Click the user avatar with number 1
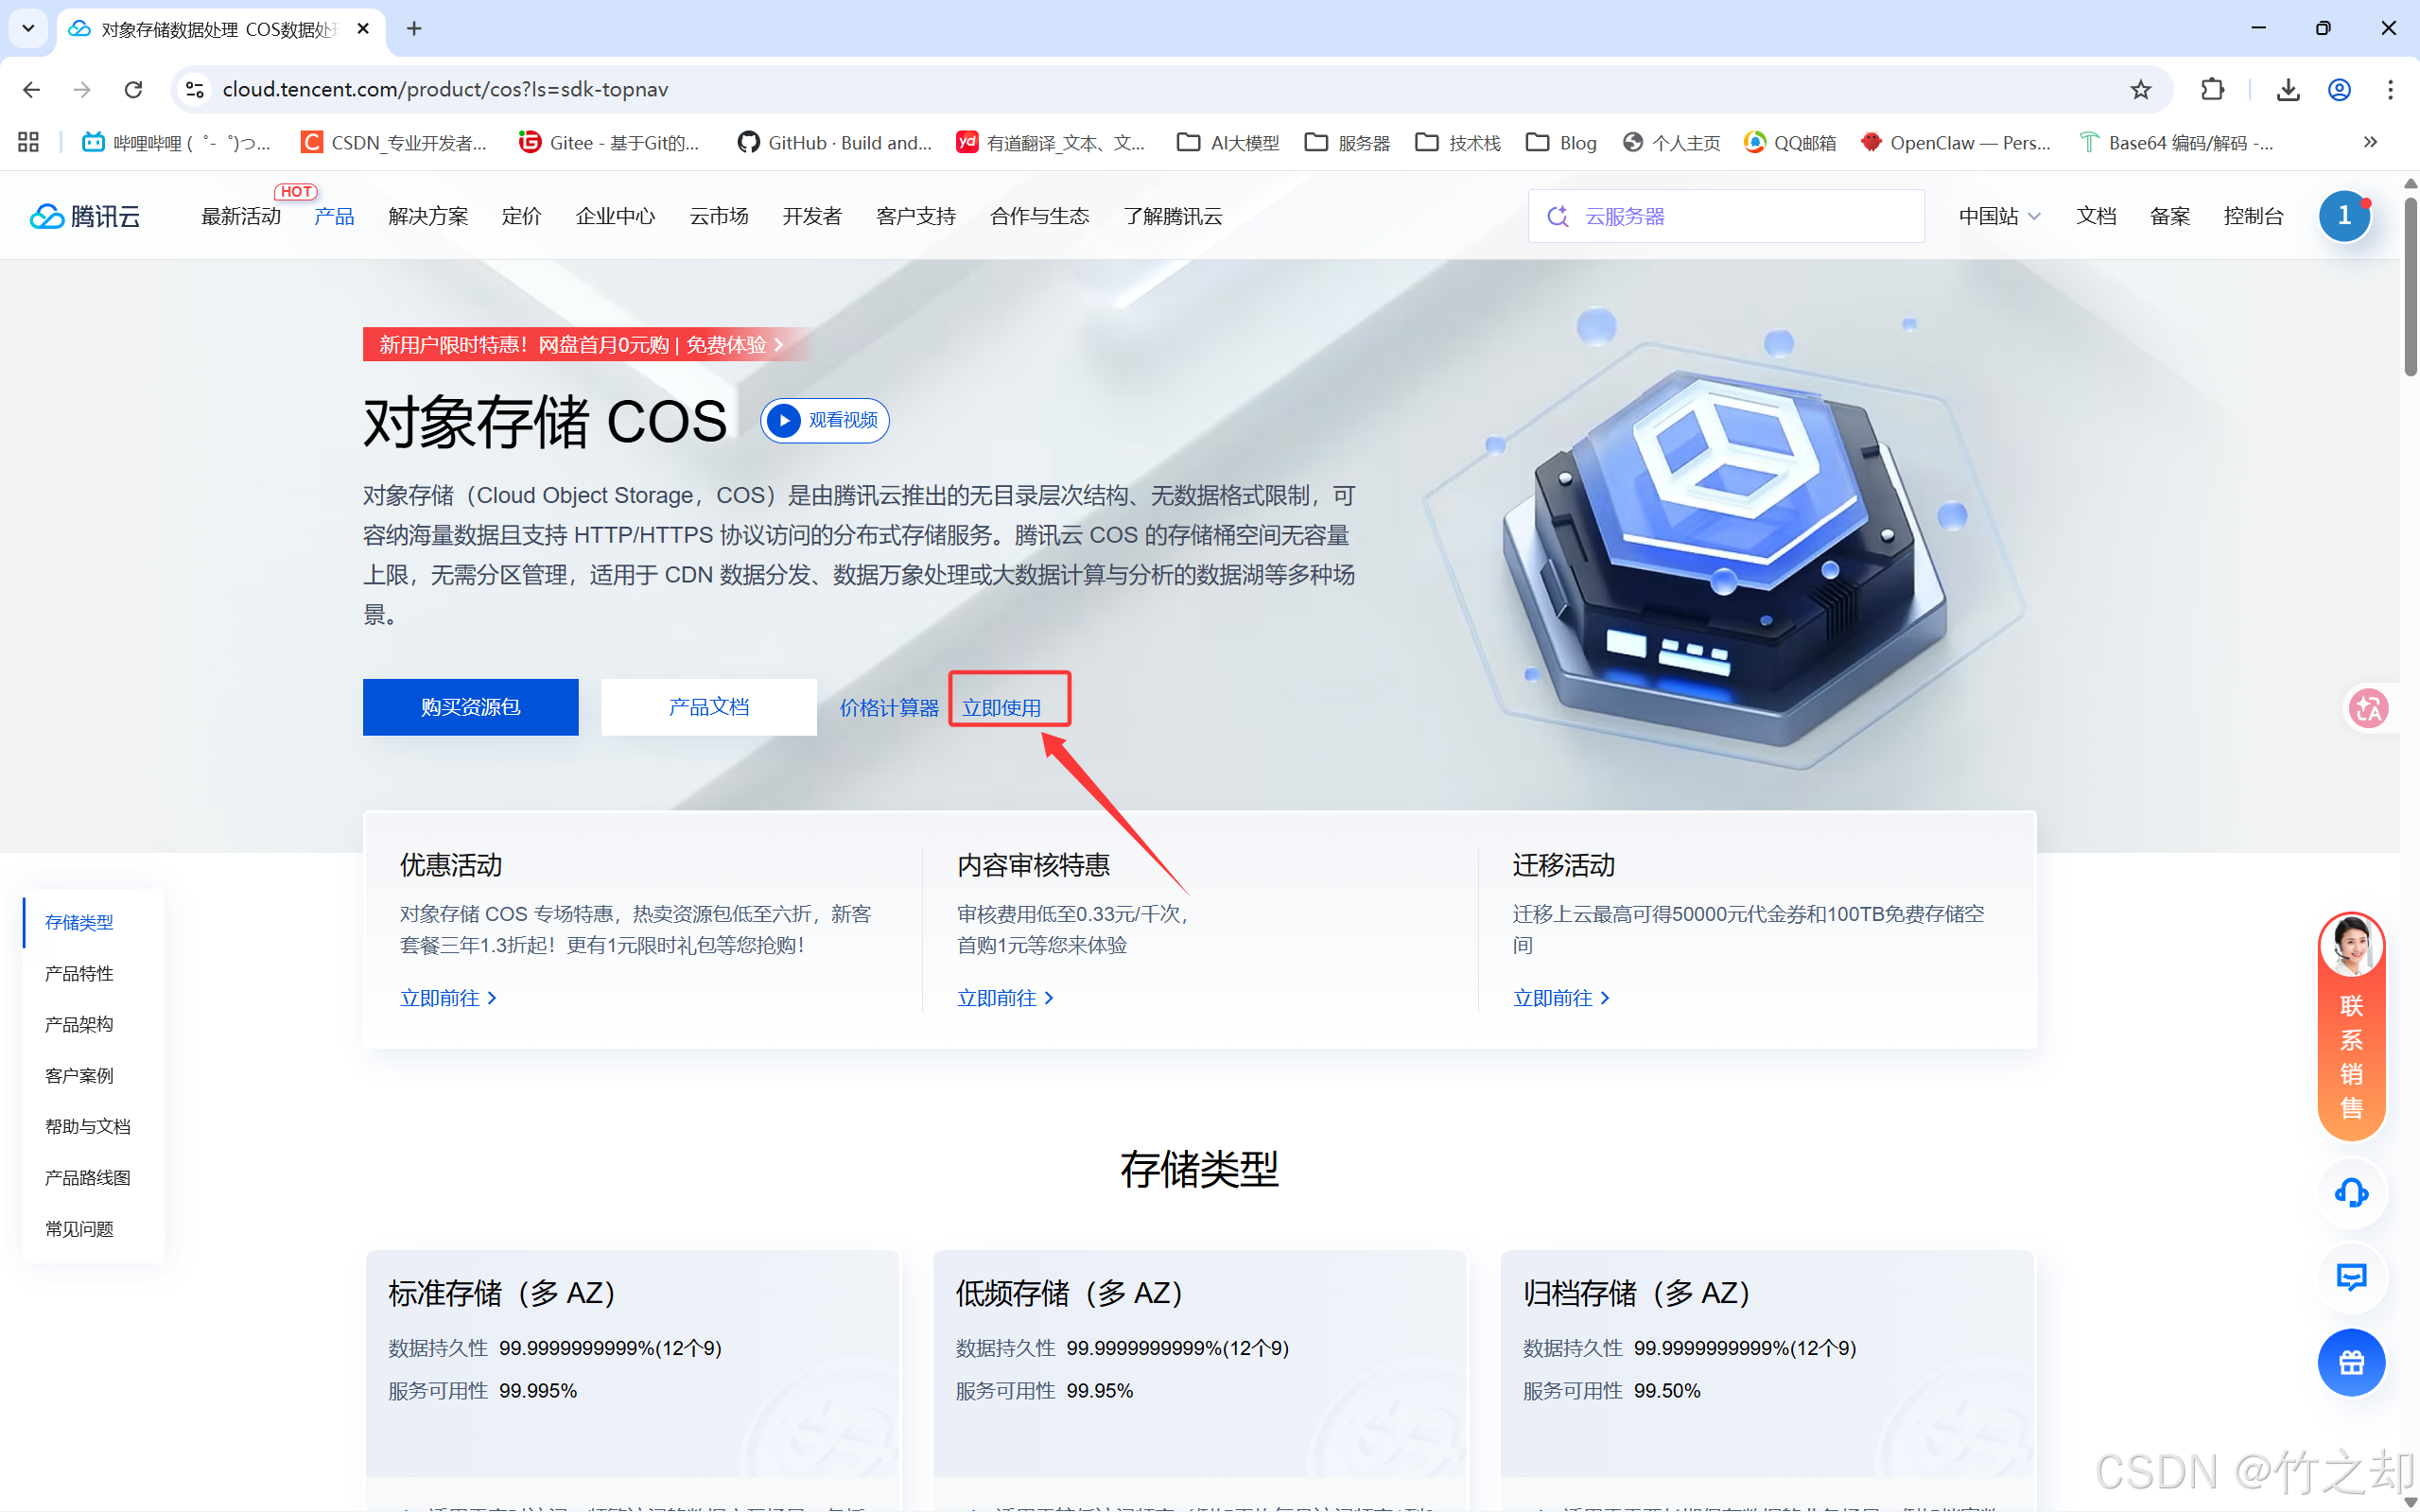The width and height of the screenshot is (2420, 1512). 2344,216
